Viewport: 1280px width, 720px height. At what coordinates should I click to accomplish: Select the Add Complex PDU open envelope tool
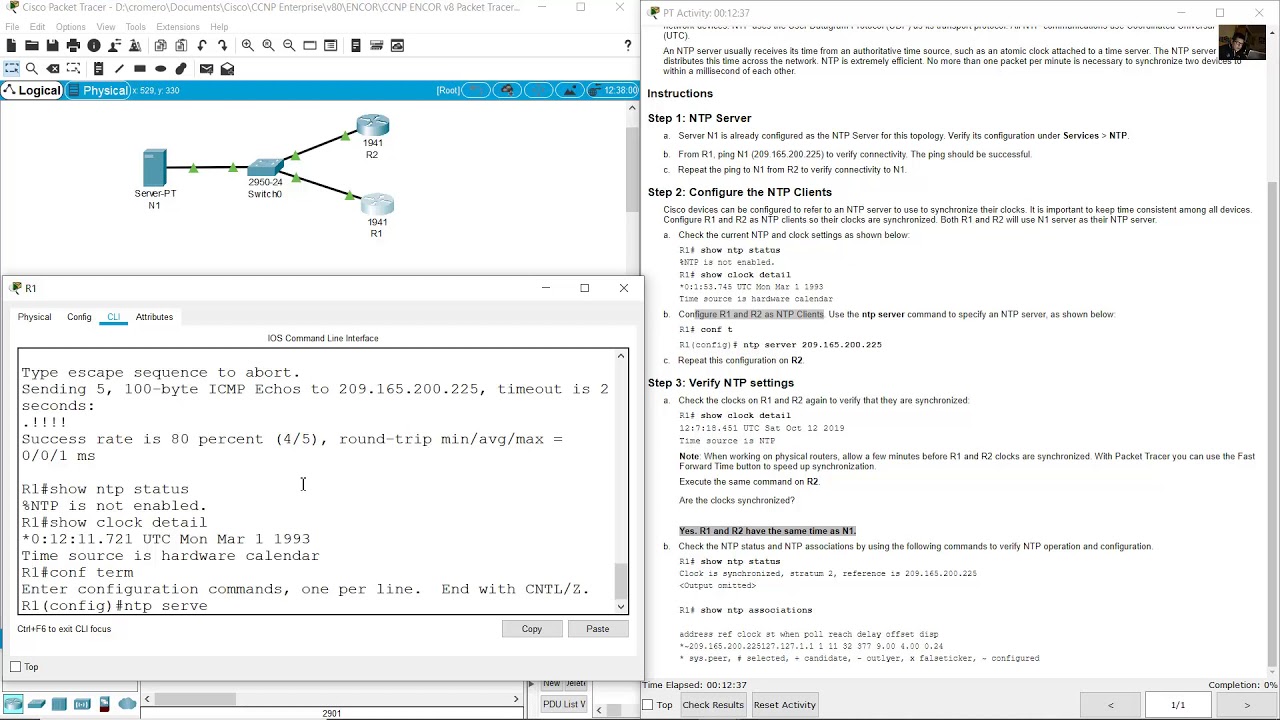pos(227,69)
